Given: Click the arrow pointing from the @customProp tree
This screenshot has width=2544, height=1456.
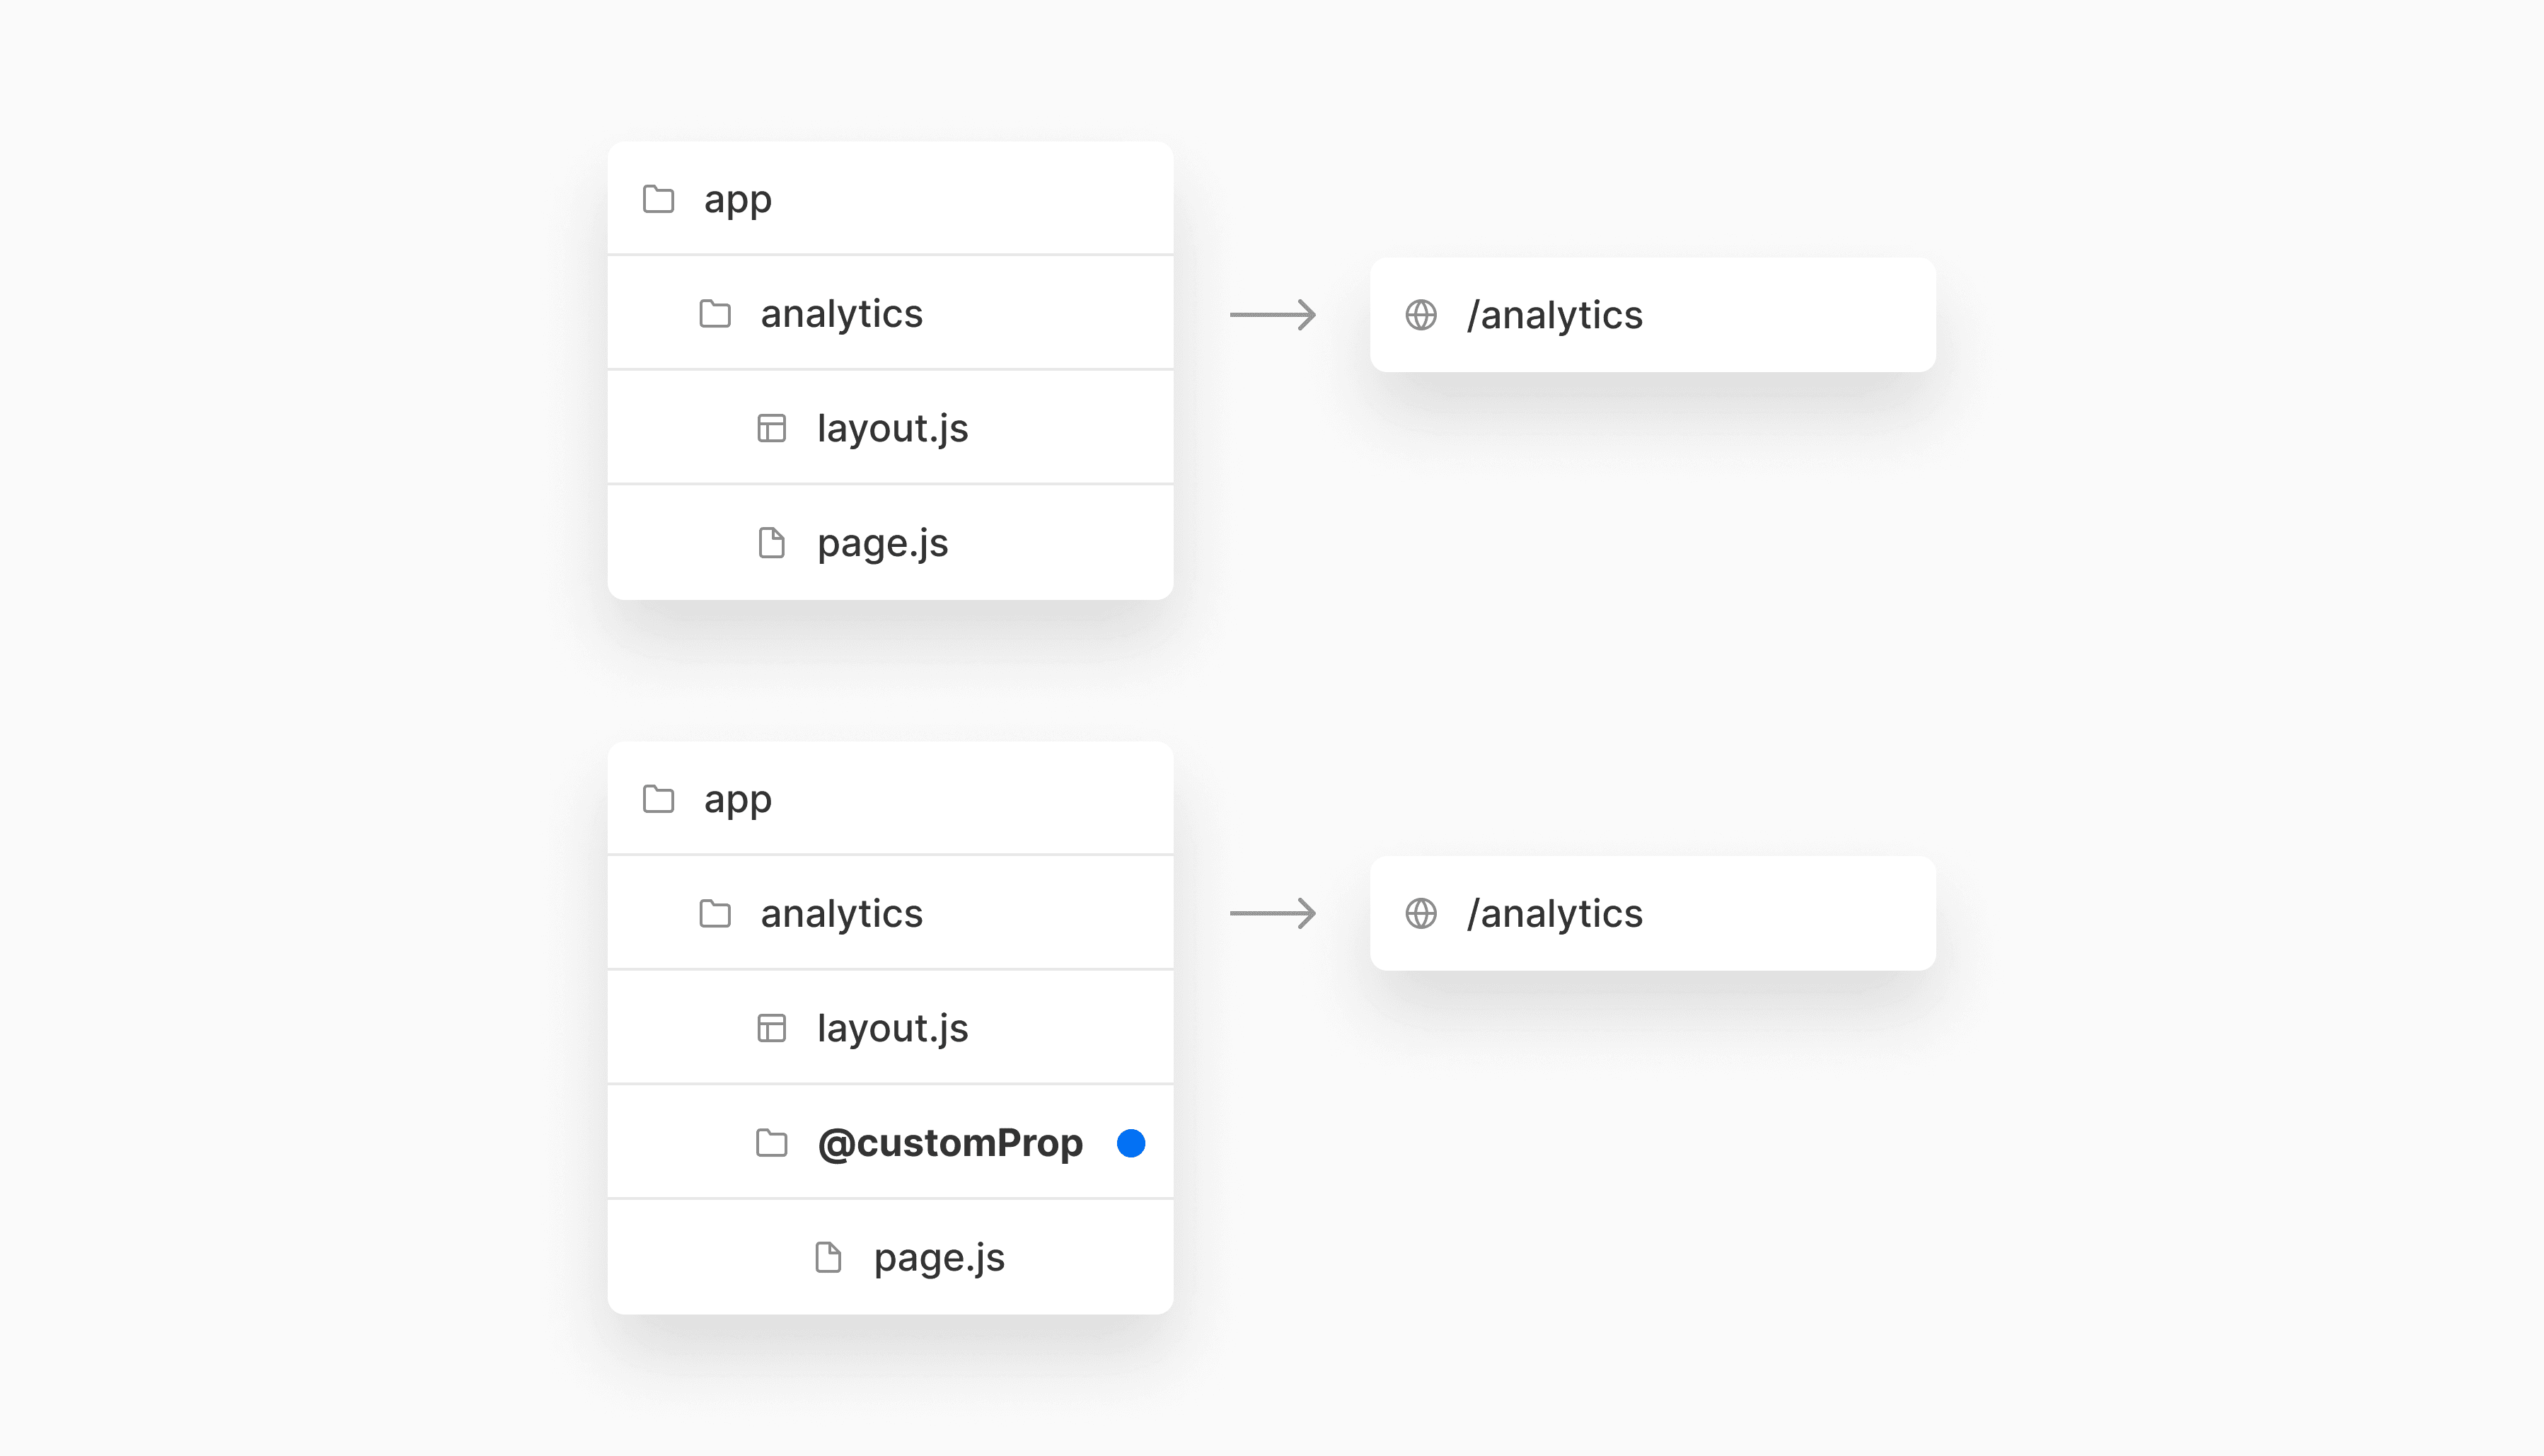Looking at the screenshot, I should click(1272, 913).
